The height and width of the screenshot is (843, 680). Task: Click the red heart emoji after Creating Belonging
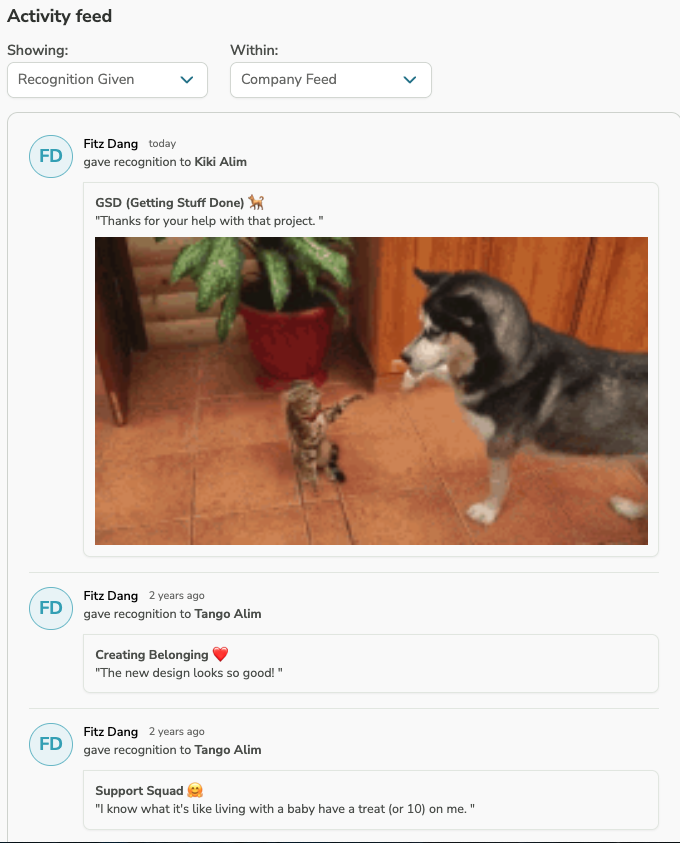point(220,654)
